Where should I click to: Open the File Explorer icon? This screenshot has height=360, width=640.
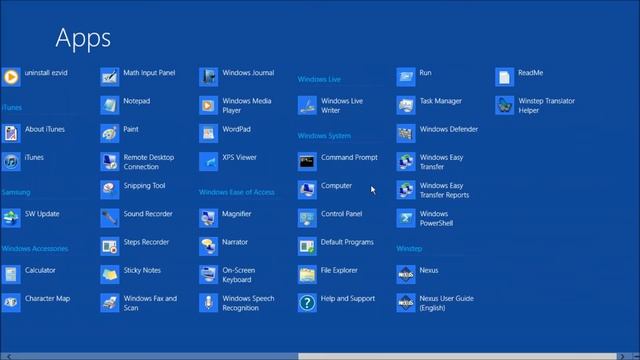pyautogui.click(x=307, y=274)
